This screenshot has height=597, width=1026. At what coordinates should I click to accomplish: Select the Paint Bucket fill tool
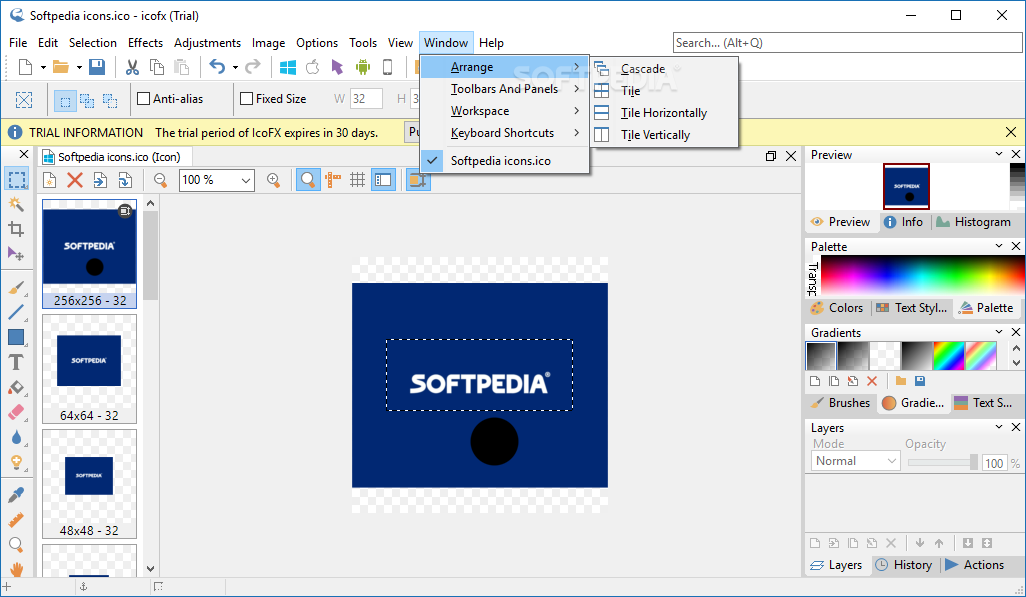(x=16, y=388)
